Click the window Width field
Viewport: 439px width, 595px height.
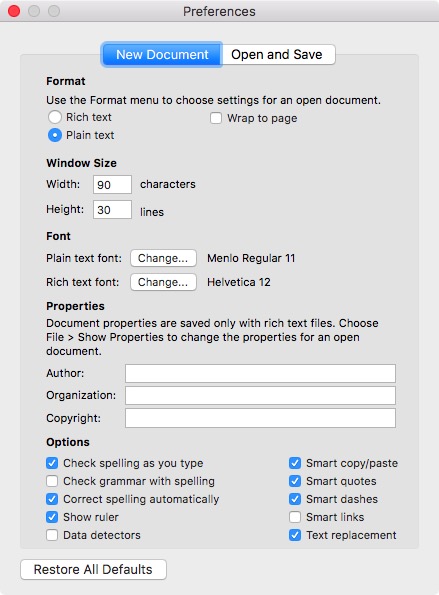112,184
